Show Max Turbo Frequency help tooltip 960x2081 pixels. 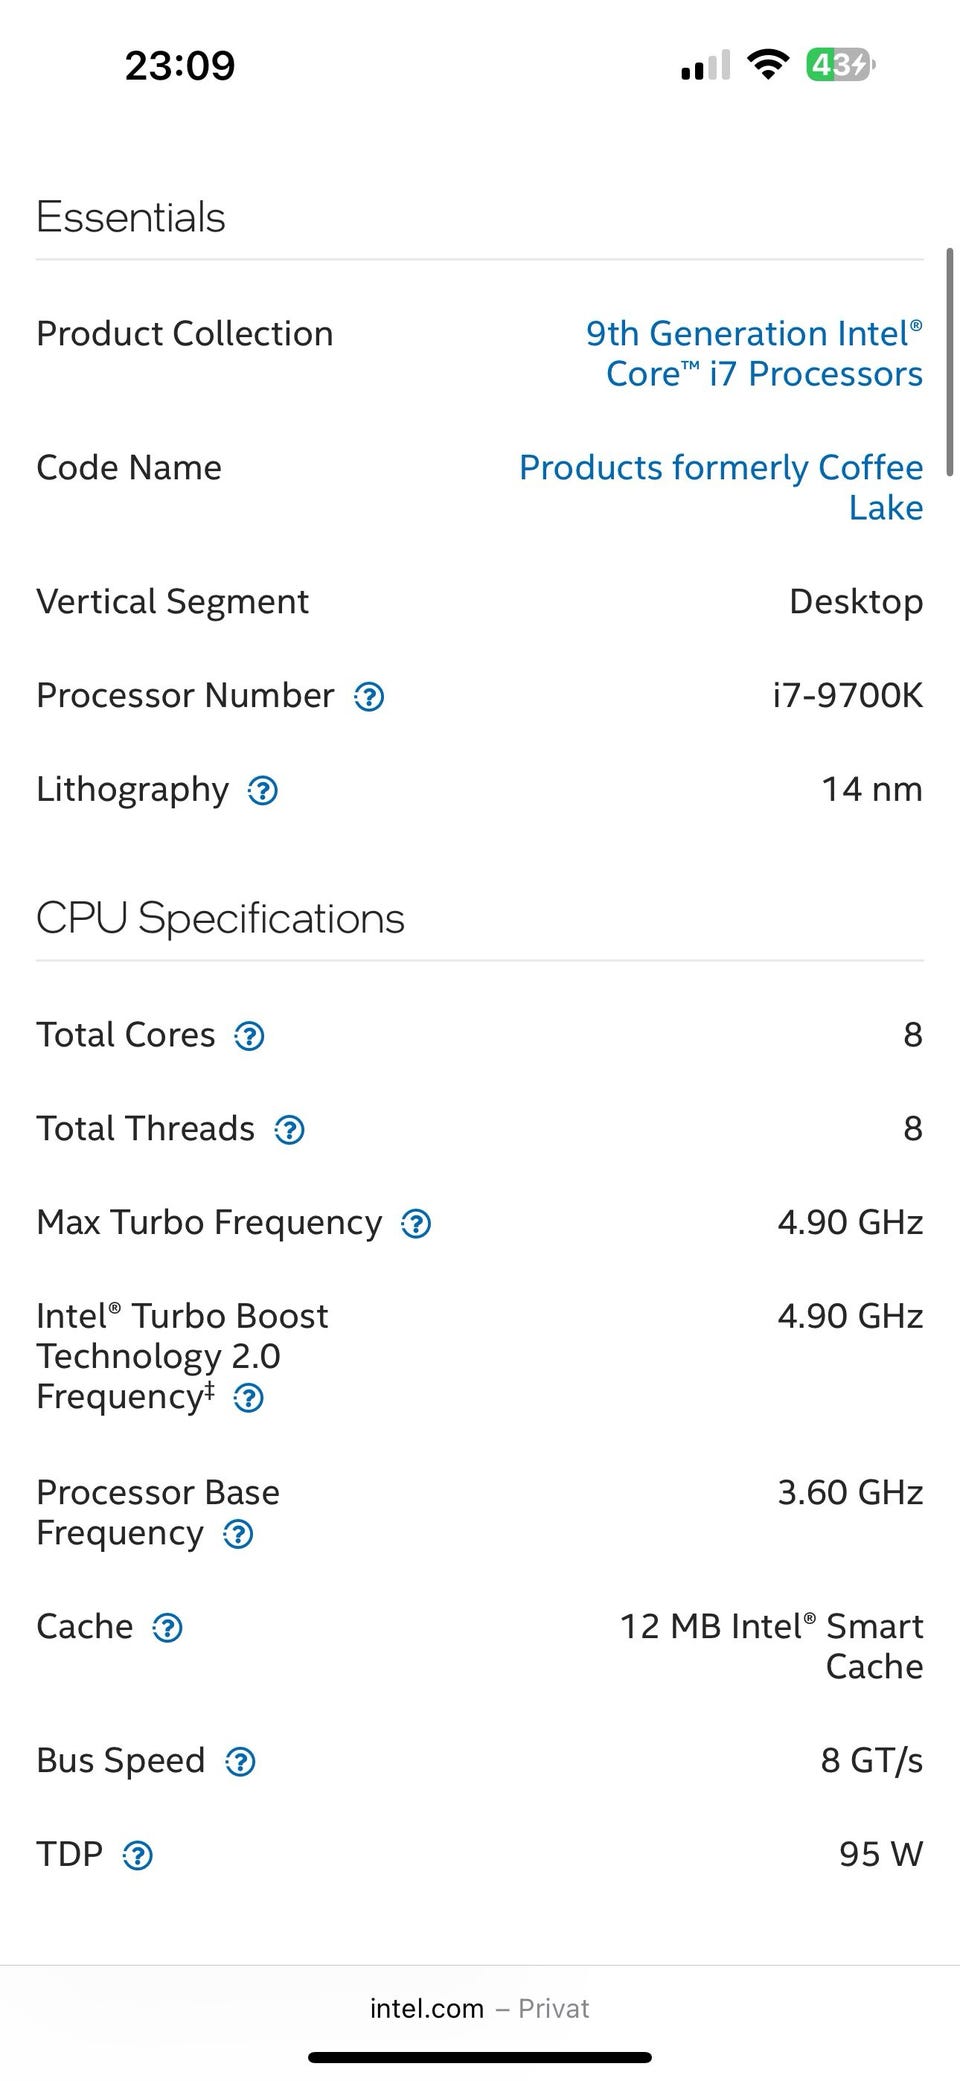[416, 1224]
